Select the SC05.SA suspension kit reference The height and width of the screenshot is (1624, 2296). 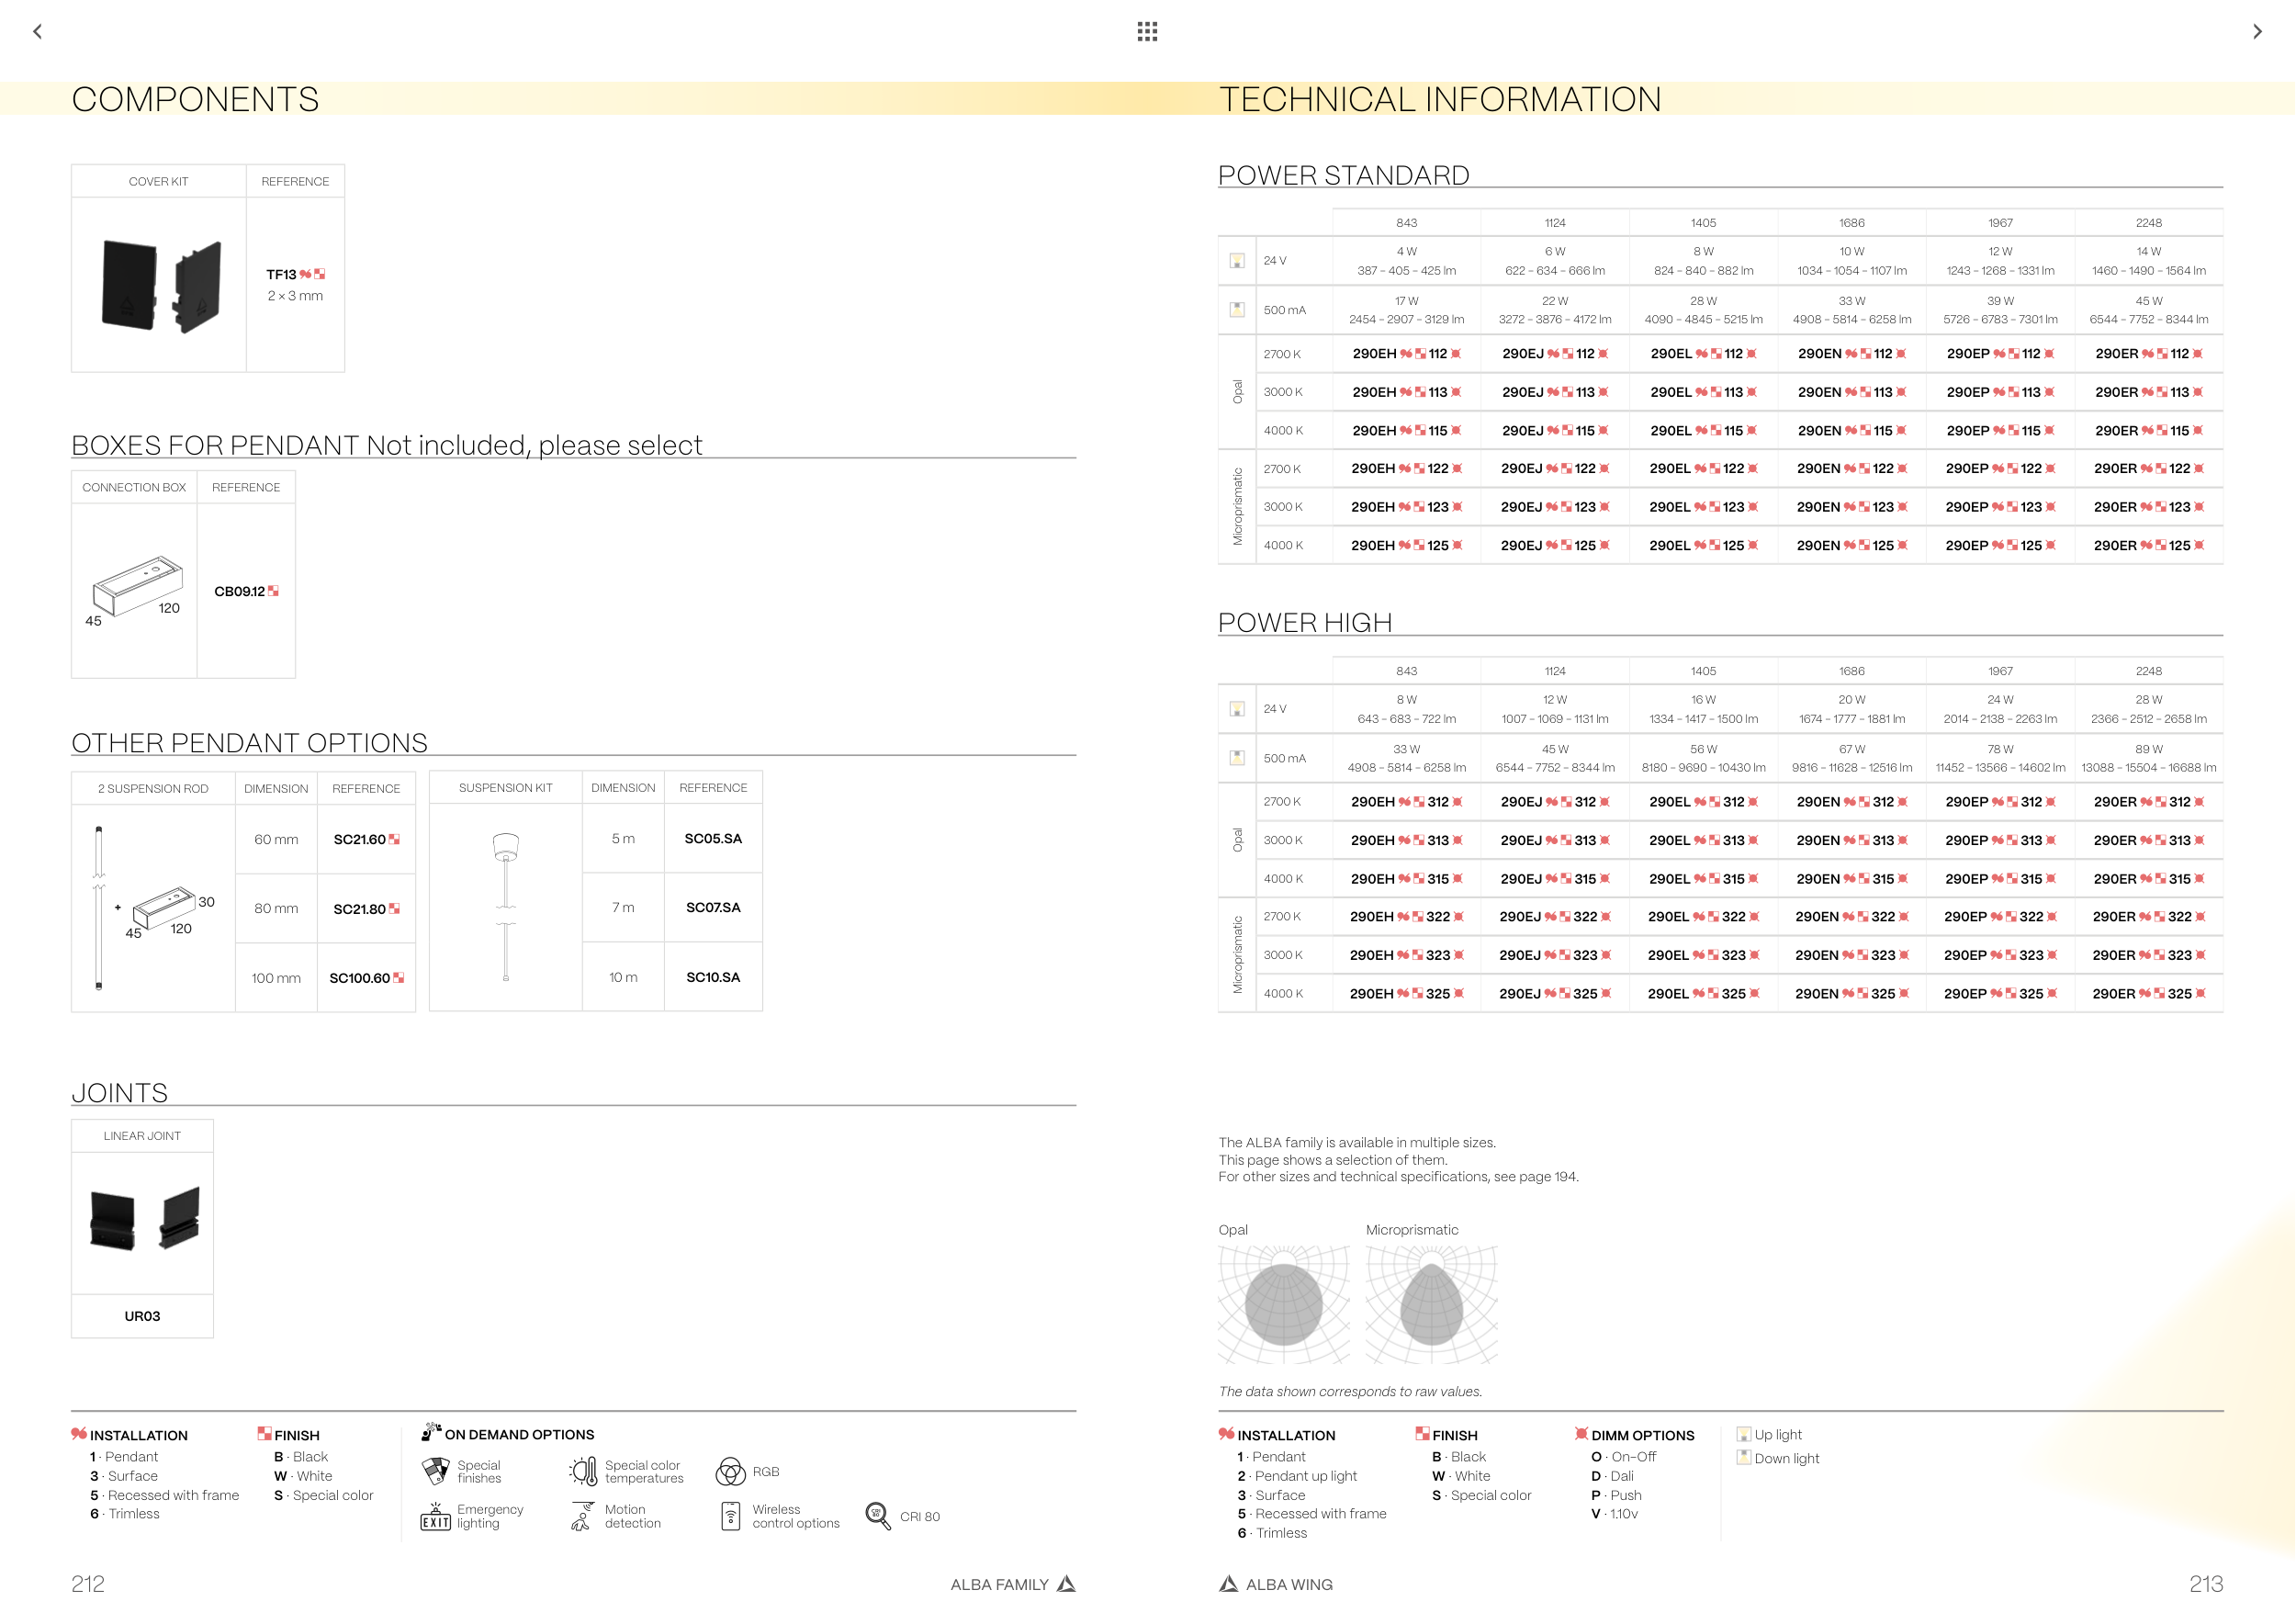[x=713, y=839]
